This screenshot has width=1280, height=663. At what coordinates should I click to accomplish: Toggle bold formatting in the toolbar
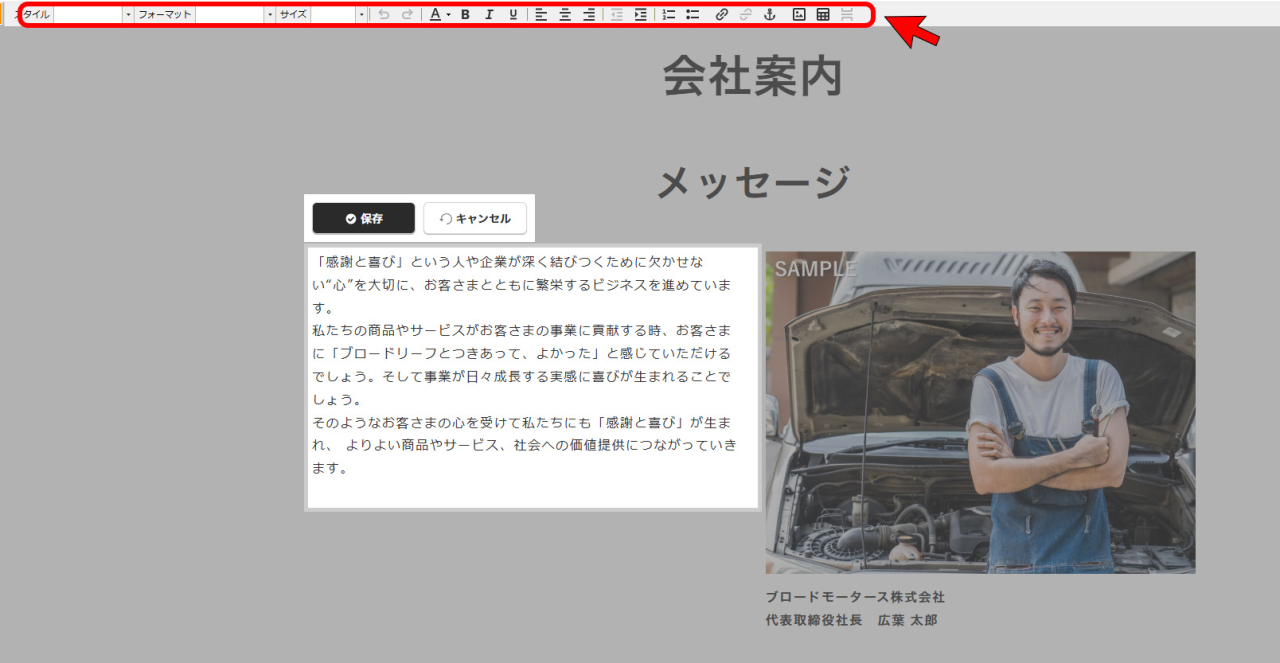coord(465,15)
